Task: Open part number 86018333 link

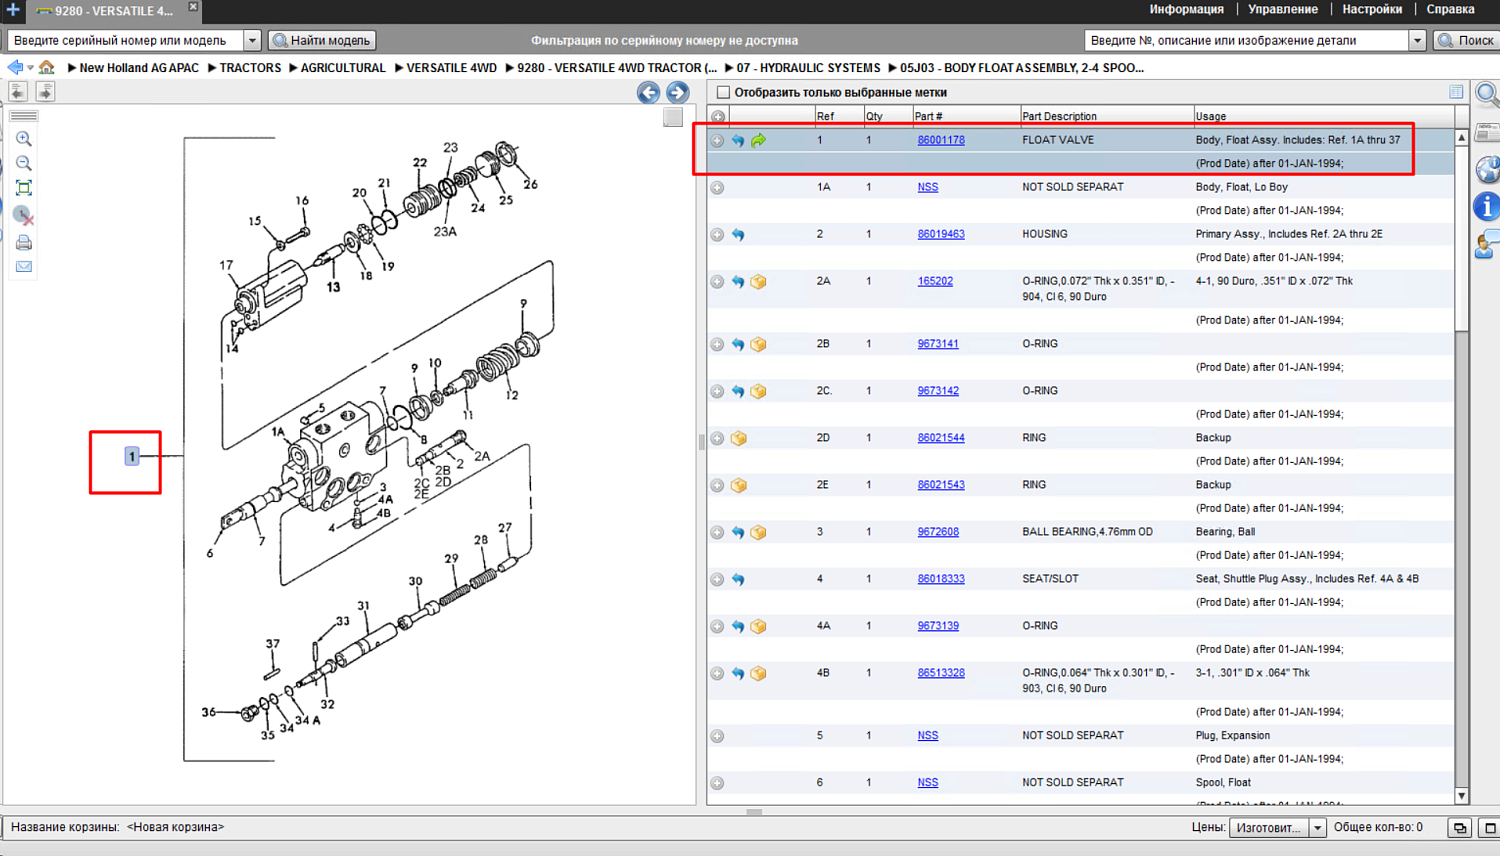Action: (941, 579)
